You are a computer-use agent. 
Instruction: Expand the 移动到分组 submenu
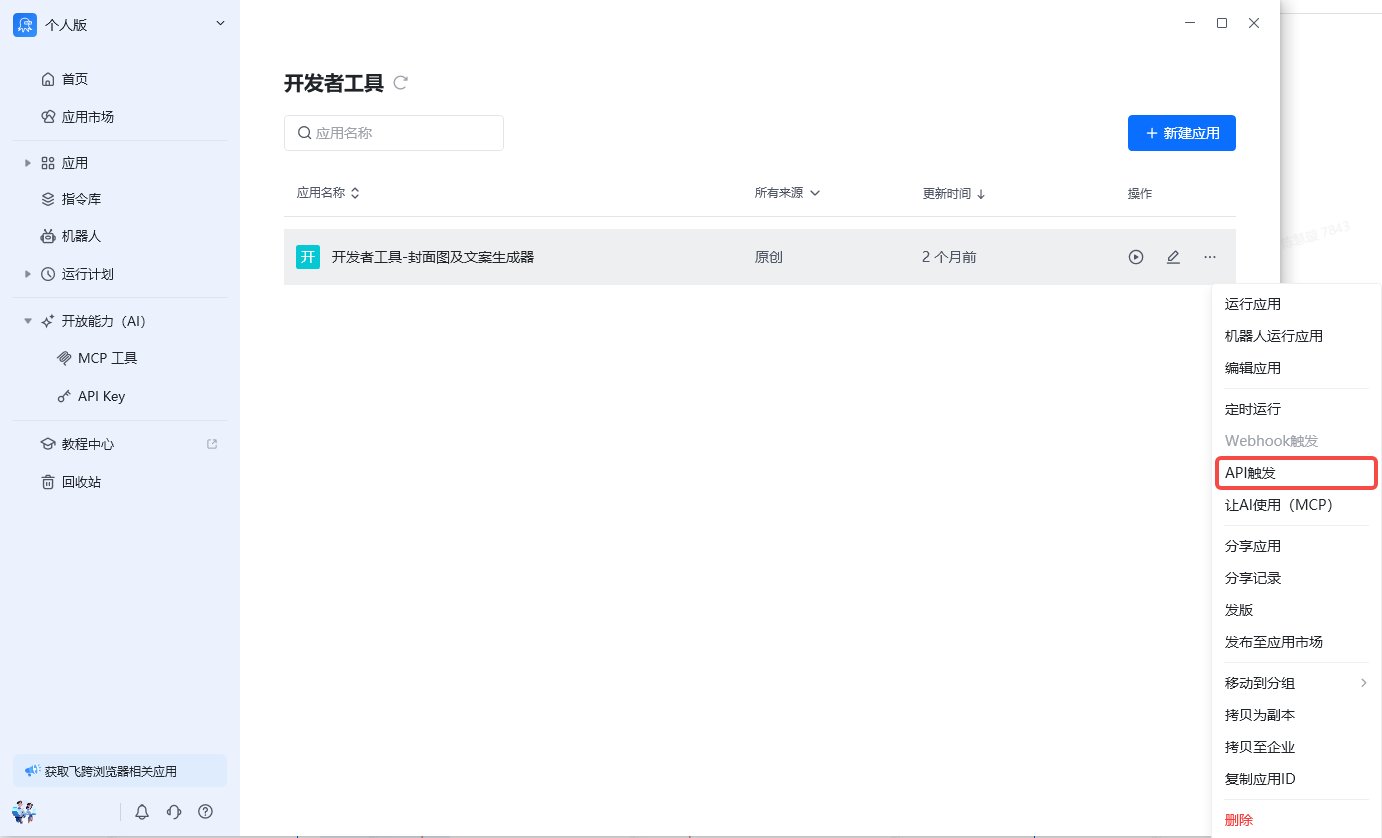[1296, 683]
